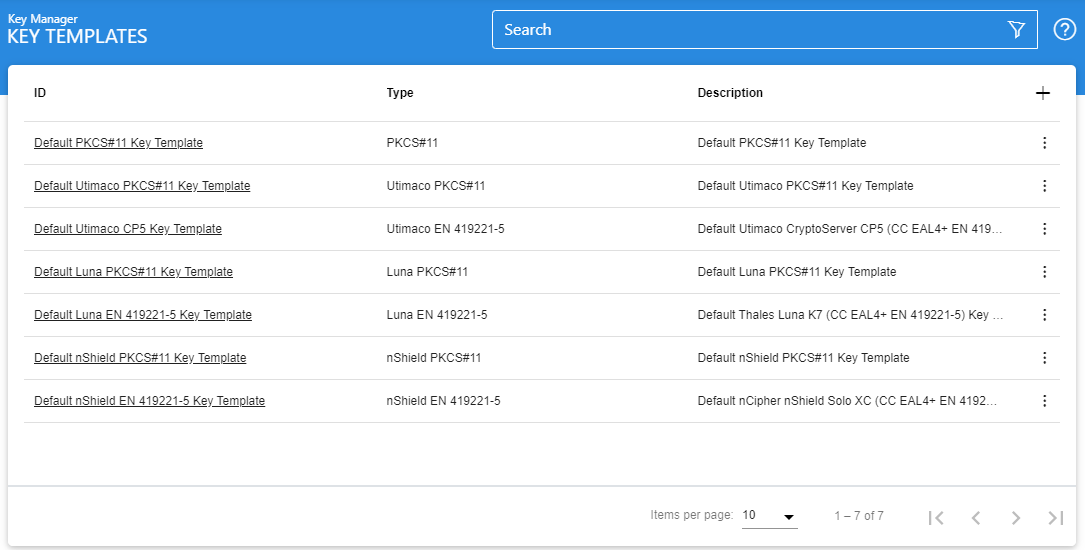Open actions menu for Default Utimaco PKCS#11 row

pos(1044,186)
